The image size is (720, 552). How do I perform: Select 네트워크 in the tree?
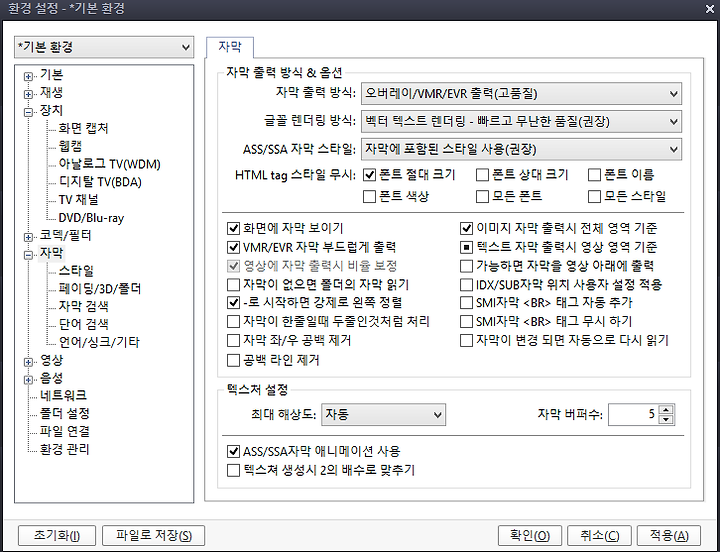point(63,395)
